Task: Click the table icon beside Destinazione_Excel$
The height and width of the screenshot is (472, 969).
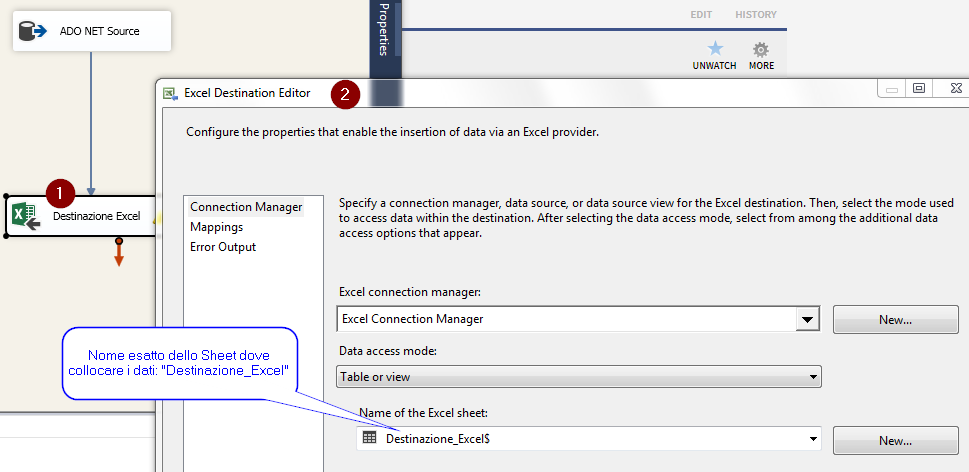Action: pos(370,438)
